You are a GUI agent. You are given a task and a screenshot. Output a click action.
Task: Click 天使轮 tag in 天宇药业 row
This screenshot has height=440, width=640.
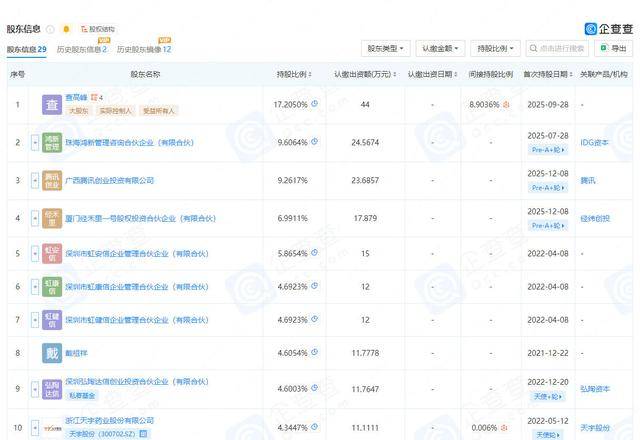tap(548, 435)
